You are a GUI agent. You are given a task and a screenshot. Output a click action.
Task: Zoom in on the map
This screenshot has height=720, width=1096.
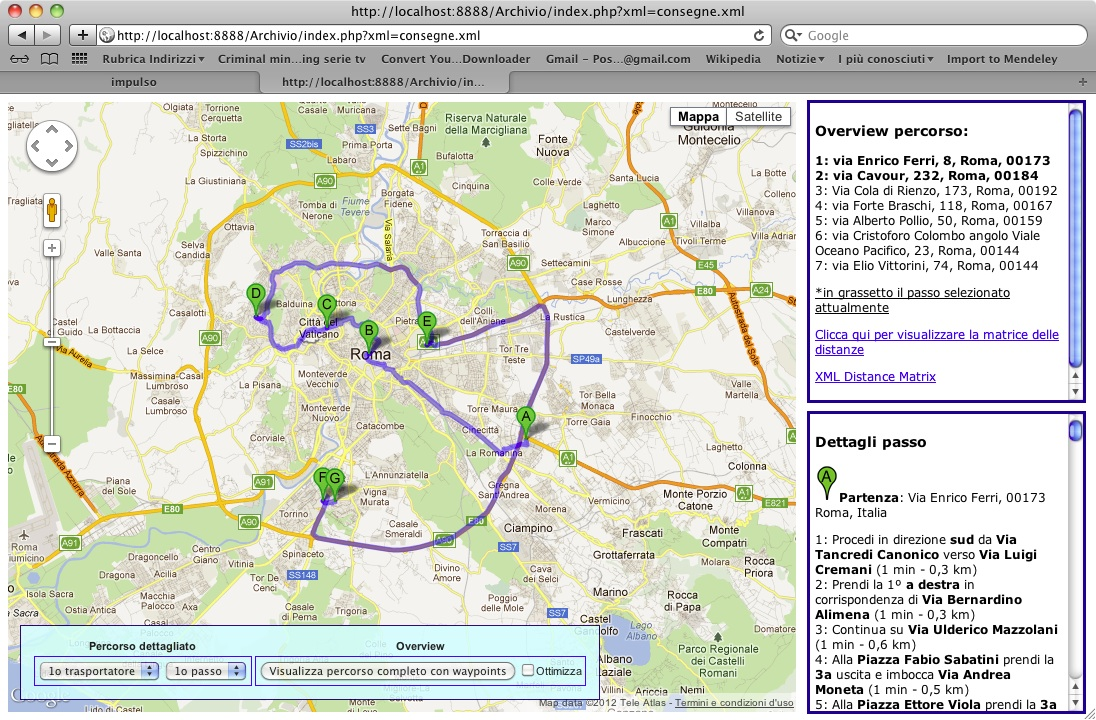[x=52, y=248]
